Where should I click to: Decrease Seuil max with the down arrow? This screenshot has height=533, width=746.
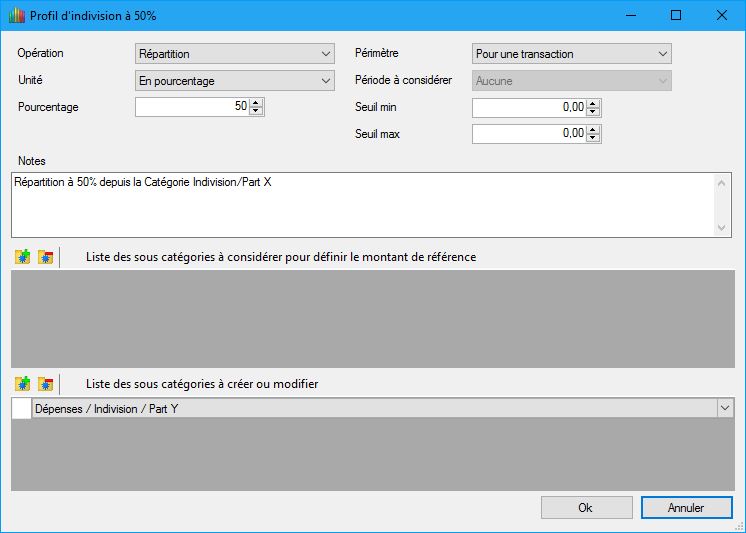593,138
